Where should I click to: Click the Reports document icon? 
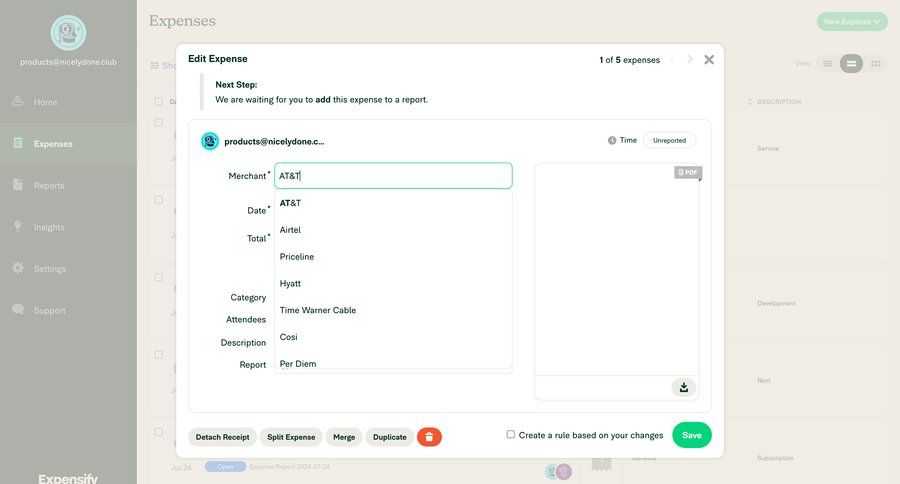[x=18, y=184]
